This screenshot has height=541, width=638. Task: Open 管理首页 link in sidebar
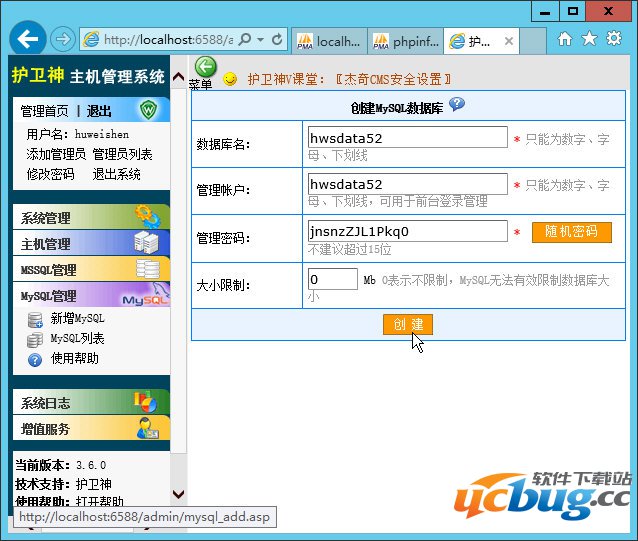(x=44, y=111)
